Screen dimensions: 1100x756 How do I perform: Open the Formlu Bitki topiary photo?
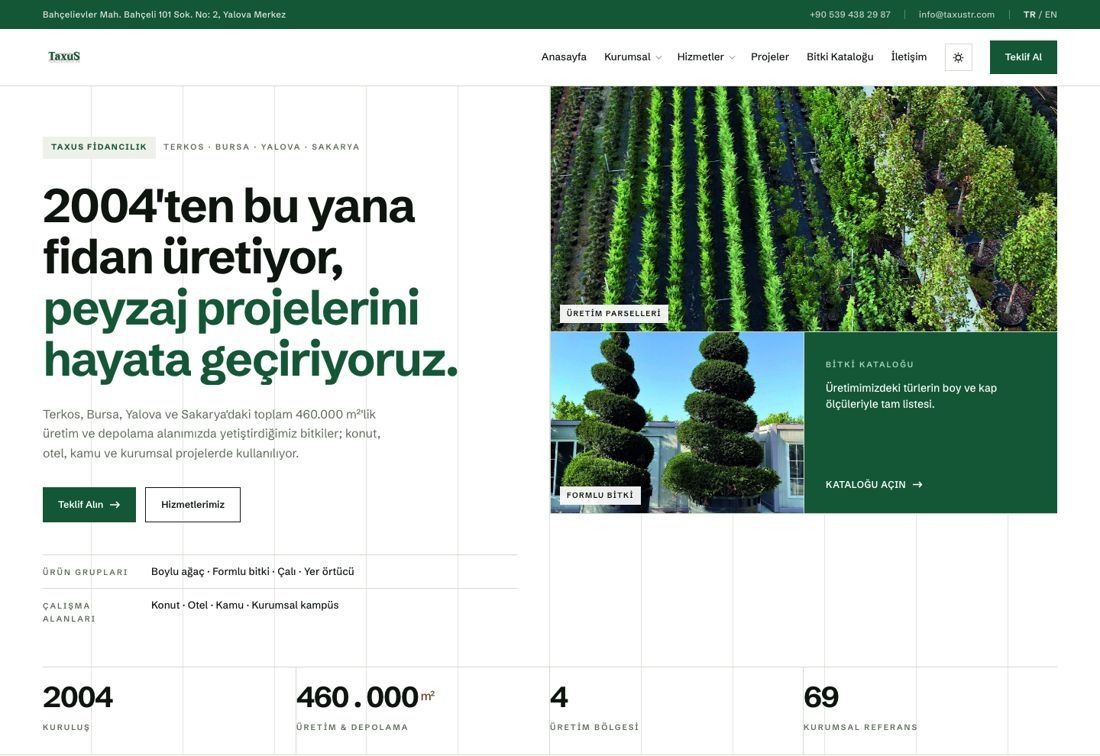pos(677,422)
